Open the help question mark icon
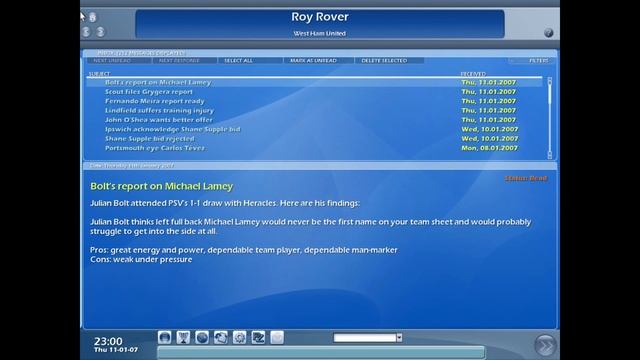Image resolution: width=640 pixels, height=360 pixels. [549, 33]
